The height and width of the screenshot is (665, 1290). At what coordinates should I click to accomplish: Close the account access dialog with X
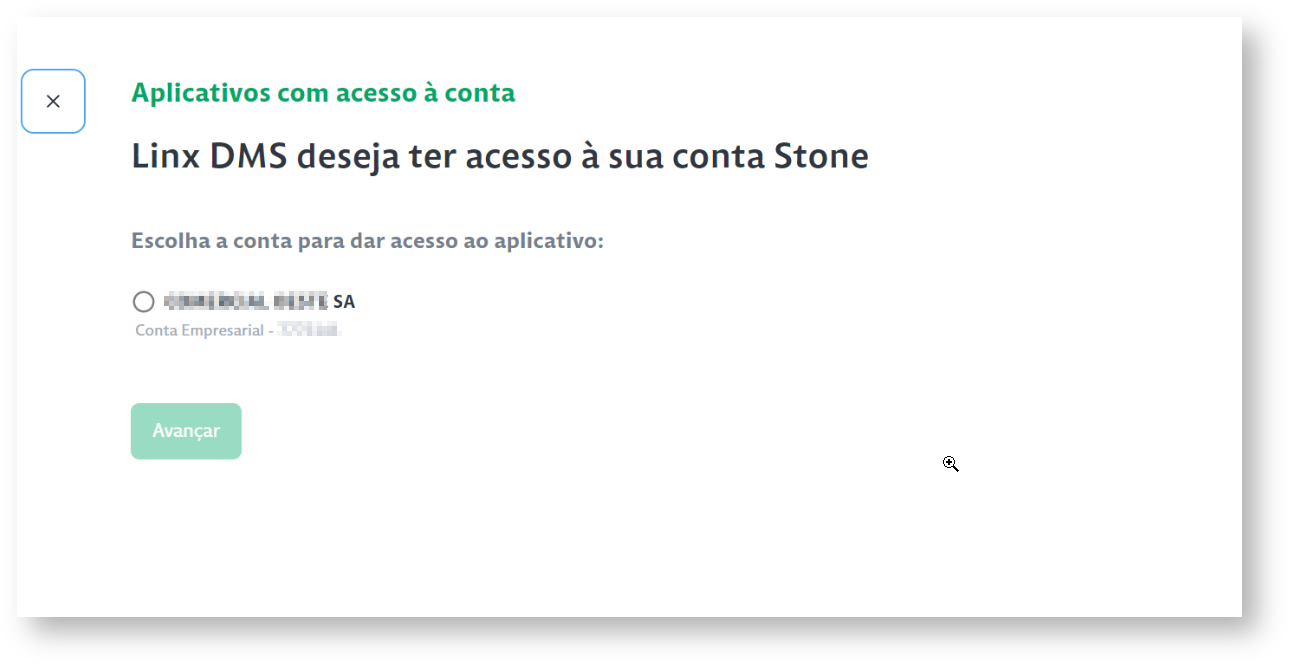tap(53, 101)
